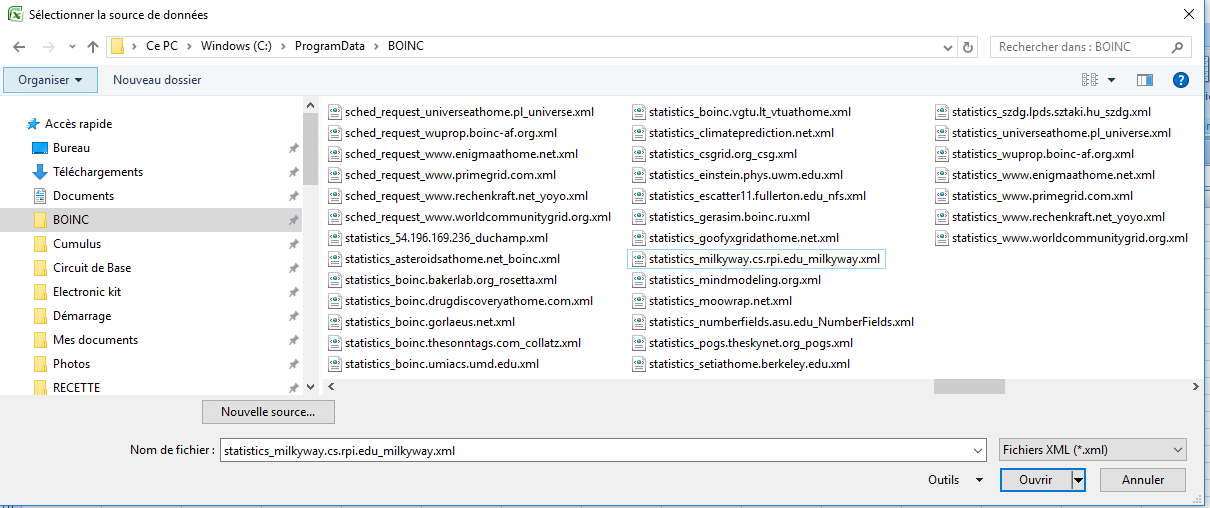
Task: Go up one folder level
Action: click(x=93, y=47)
